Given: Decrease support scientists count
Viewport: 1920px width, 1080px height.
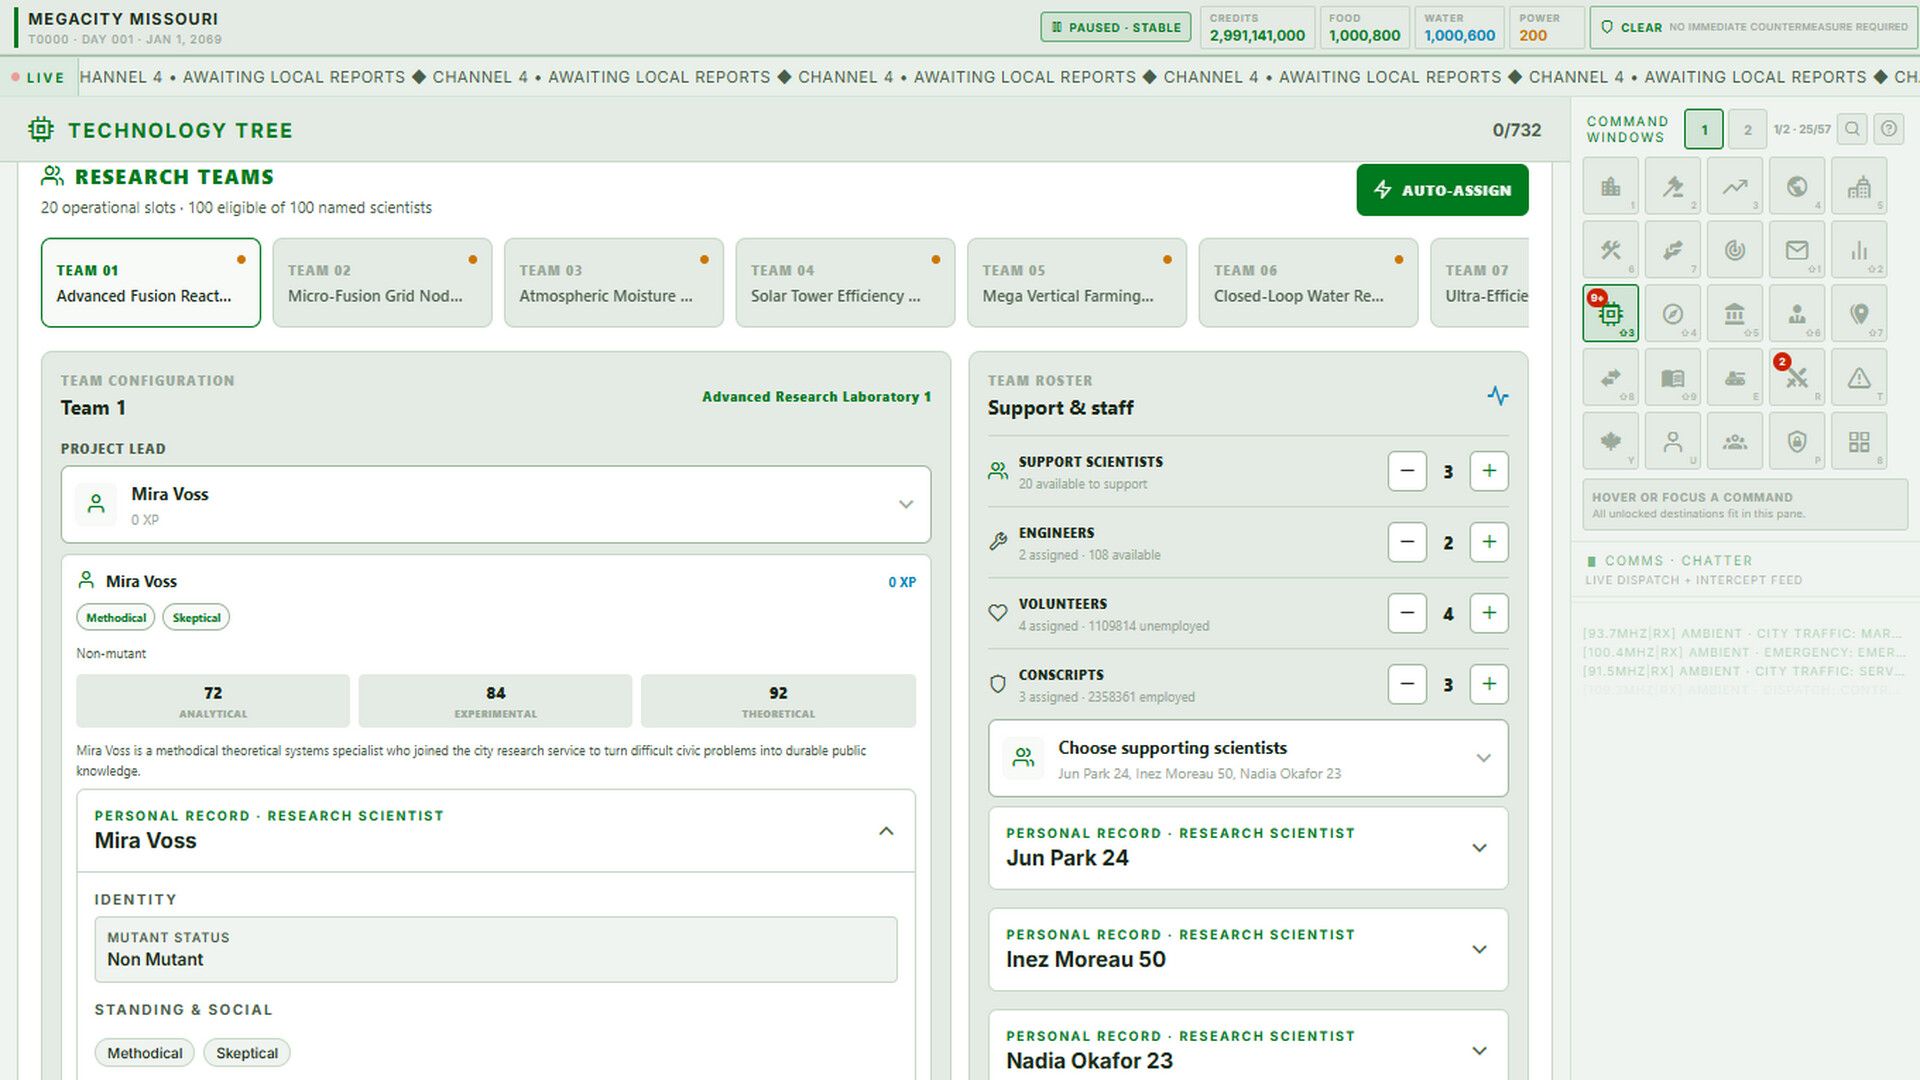Looking at the screenshot, I should [1407, 471].
